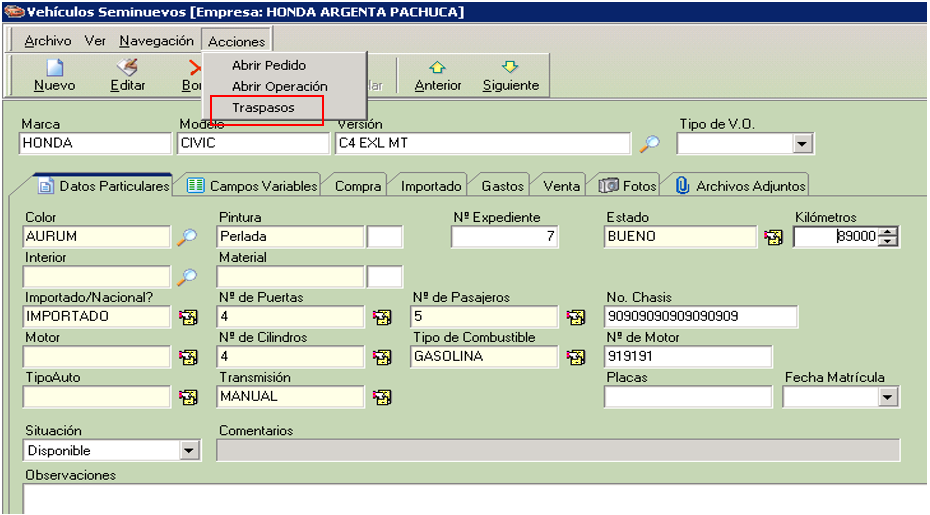This screenshot has height=515, width=930.
Task: Open lookup icon beside Nº de Puertas
Action: (x=382, y=317)
